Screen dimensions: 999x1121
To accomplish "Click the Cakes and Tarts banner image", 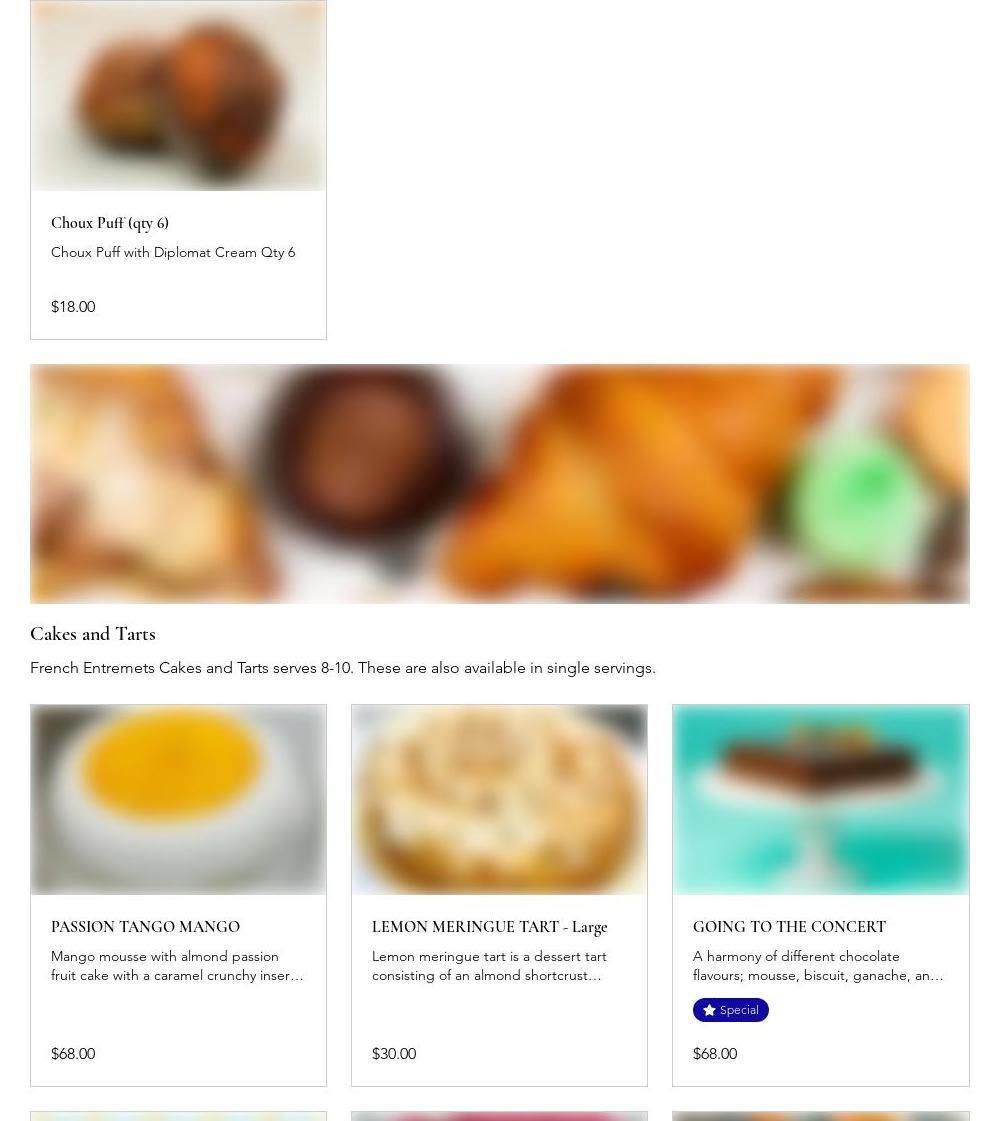I will (499, 484).
